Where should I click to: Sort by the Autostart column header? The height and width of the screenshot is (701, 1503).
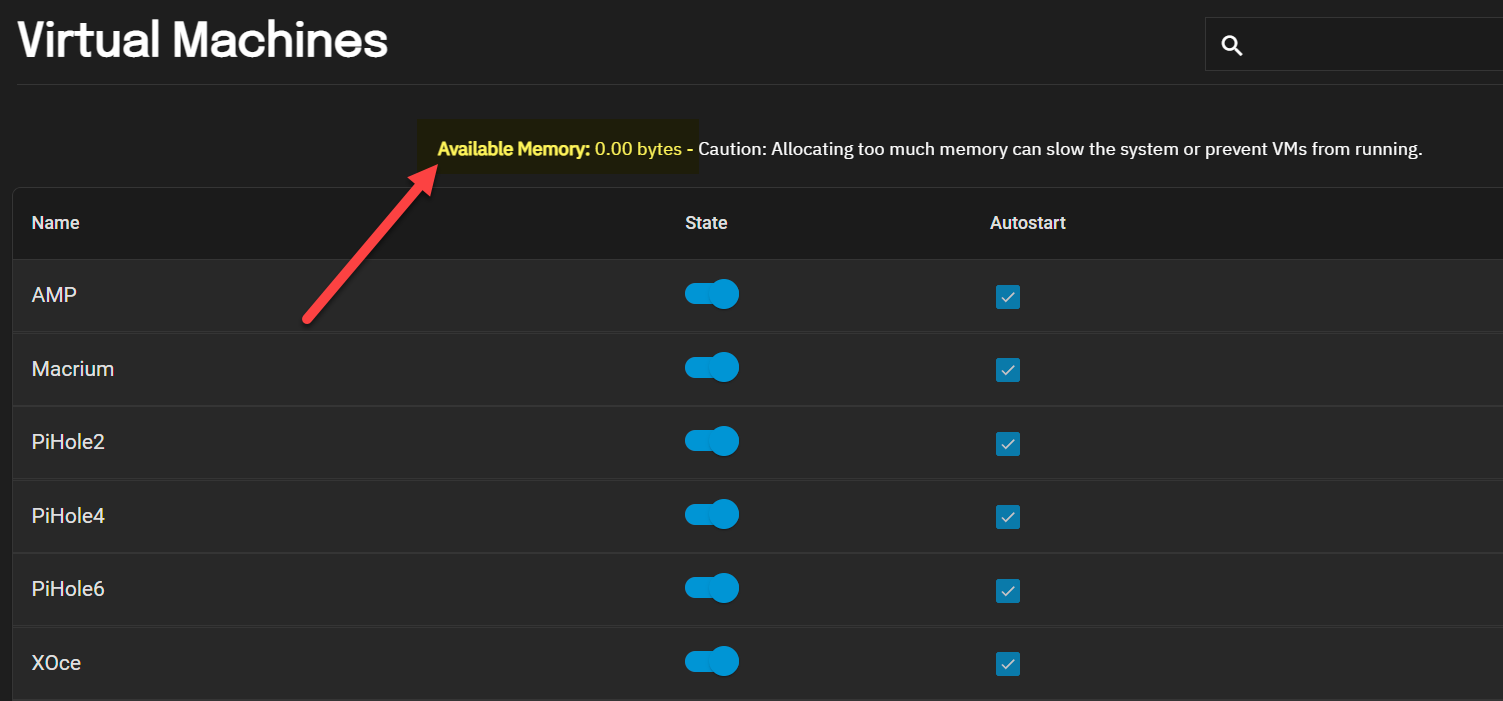point(1028,222)
